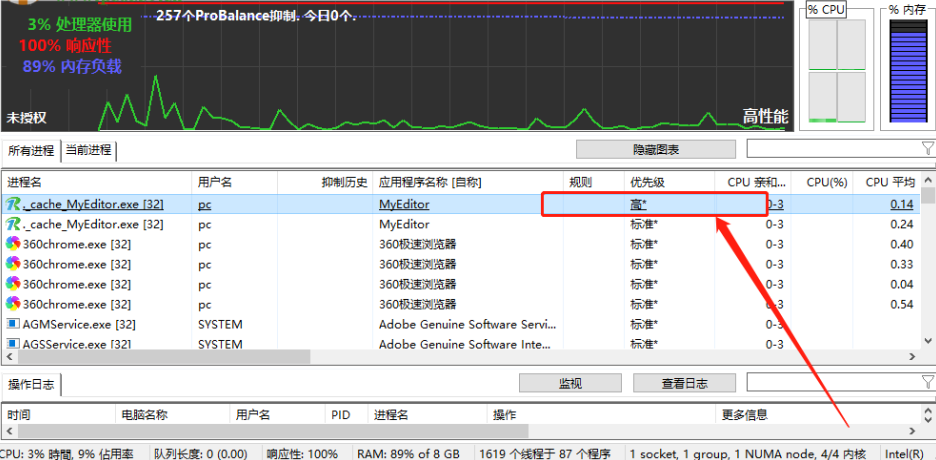Select the 操作日志 tab
936x460 pixels.
point(31,385)
